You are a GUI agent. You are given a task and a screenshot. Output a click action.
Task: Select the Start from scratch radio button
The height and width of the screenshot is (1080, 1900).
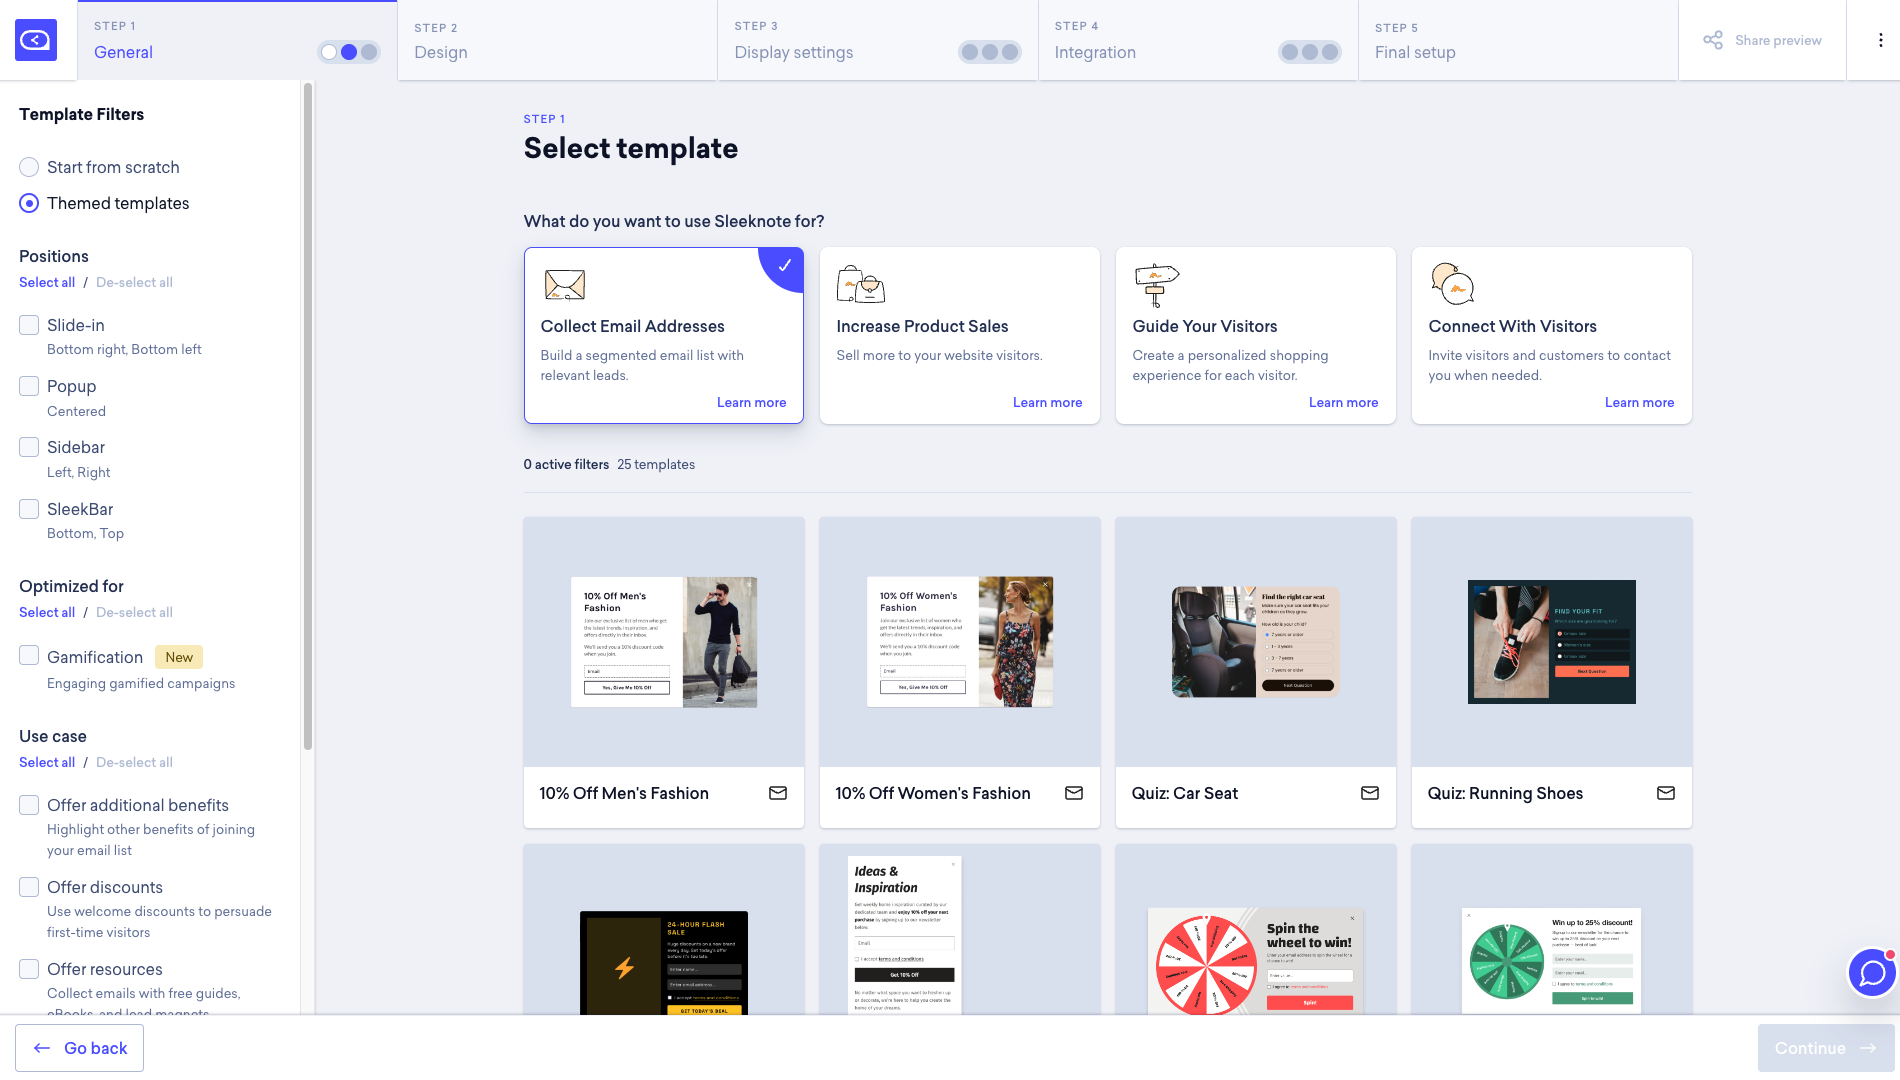pyautogui.click(x=29, y=167)
